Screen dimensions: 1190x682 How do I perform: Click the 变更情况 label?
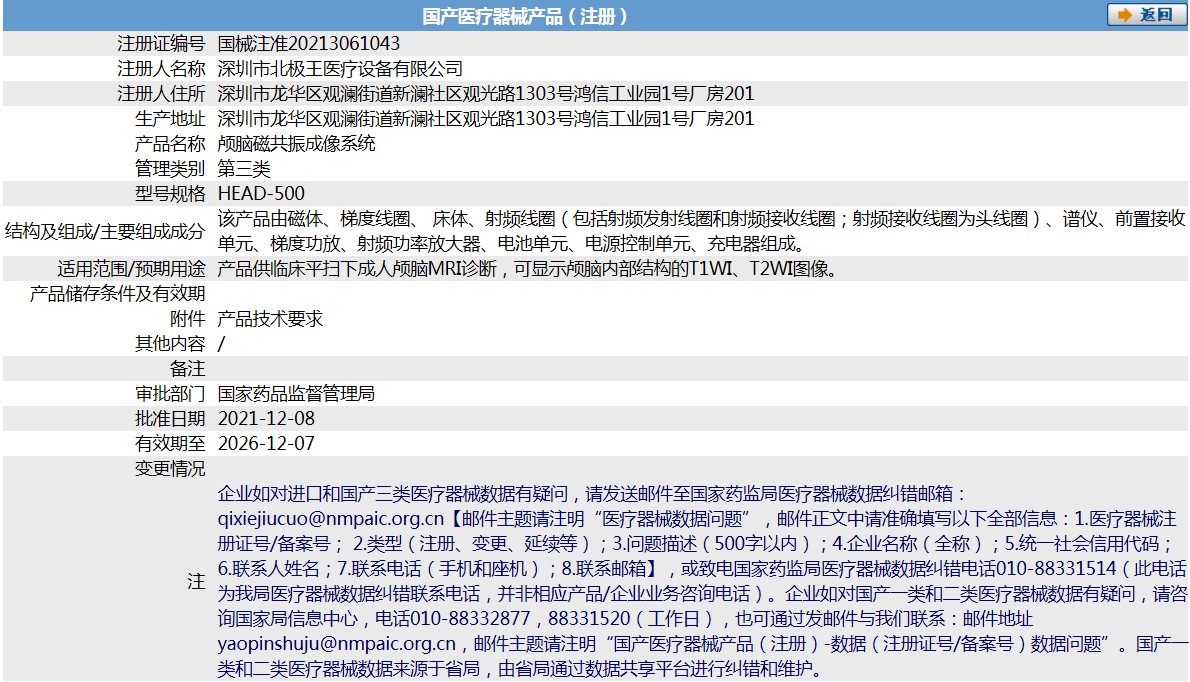tap(170, 470)
